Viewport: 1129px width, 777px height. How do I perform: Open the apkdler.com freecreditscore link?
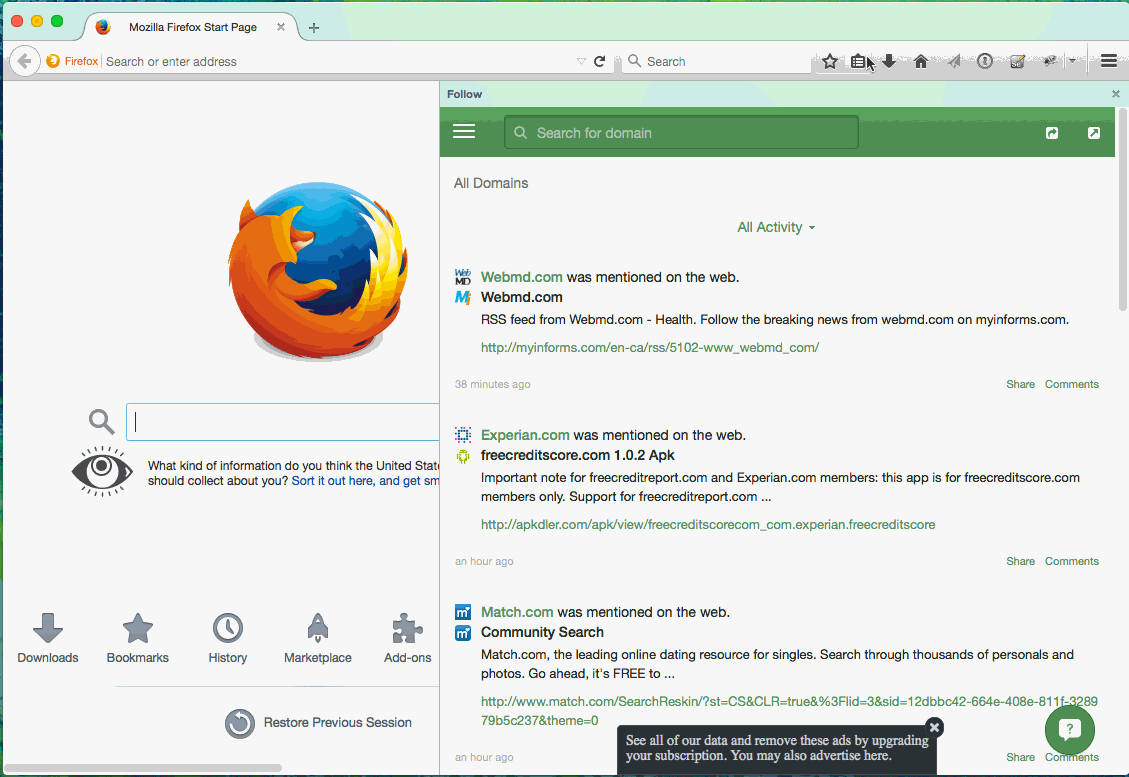[708, 524]
